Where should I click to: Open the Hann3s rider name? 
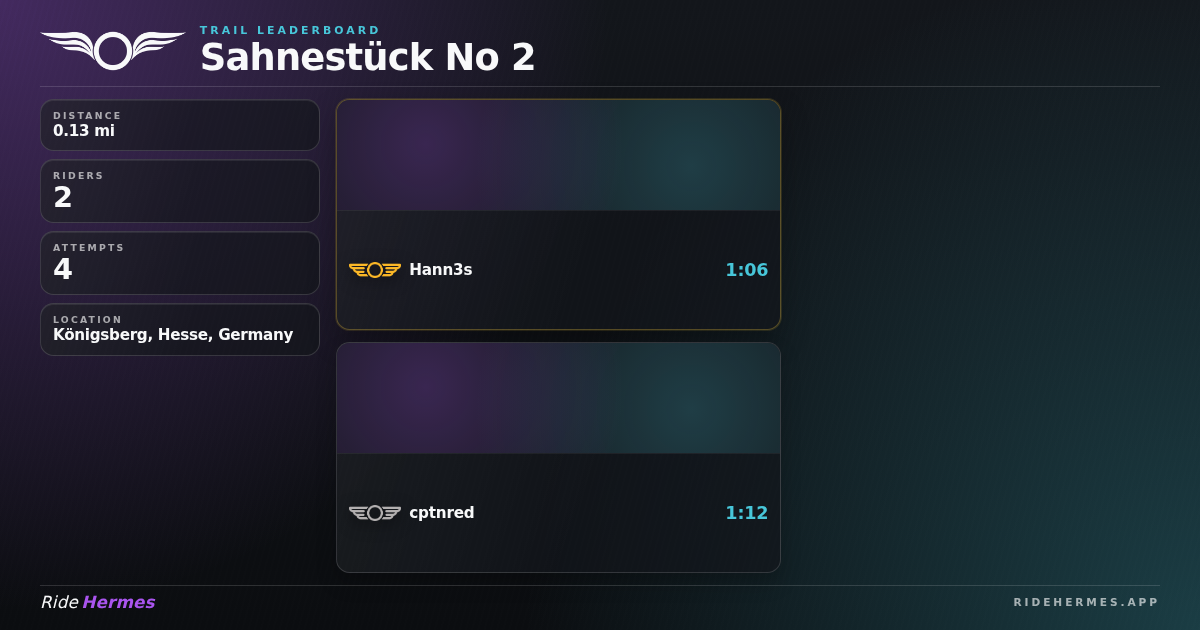click(x=441, y=270)
